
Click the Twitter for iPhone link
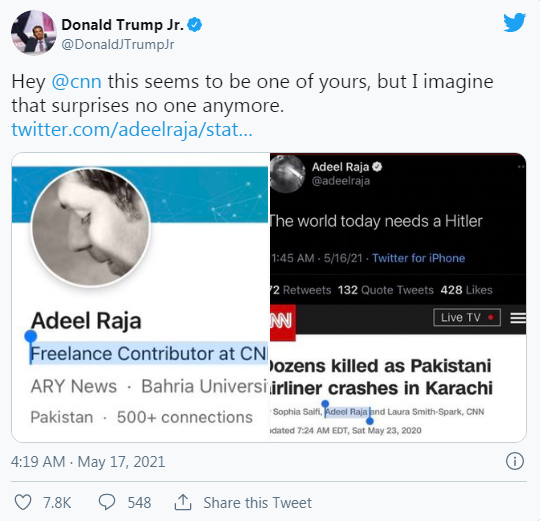tap(418, 258)
